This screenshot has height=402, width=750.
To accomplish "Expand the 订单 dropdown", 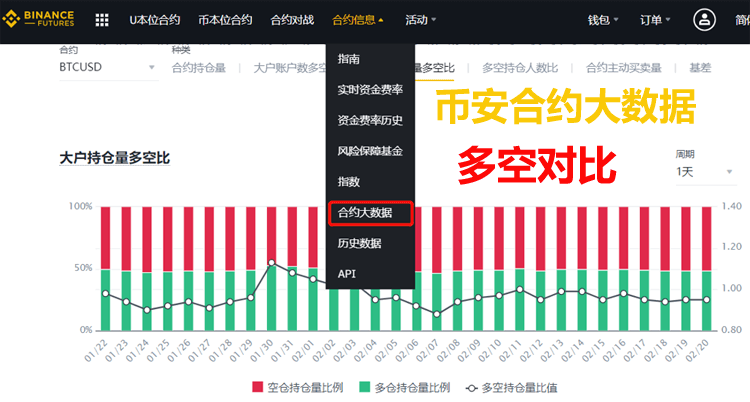I will point(655,20).
